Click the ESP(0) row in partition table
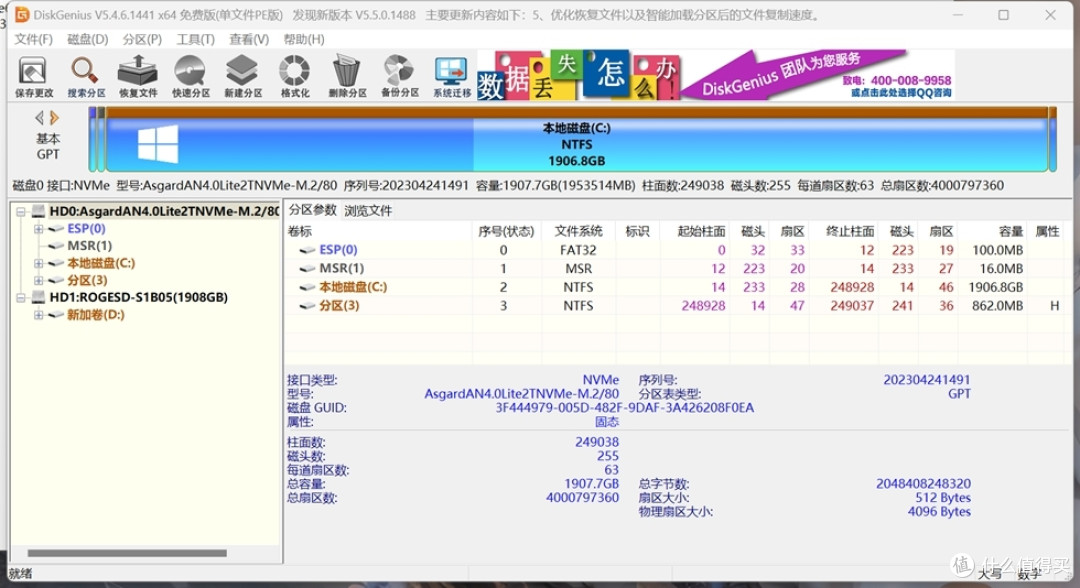The width and height of the screenshot is (1080, 588). click(675, 250)
